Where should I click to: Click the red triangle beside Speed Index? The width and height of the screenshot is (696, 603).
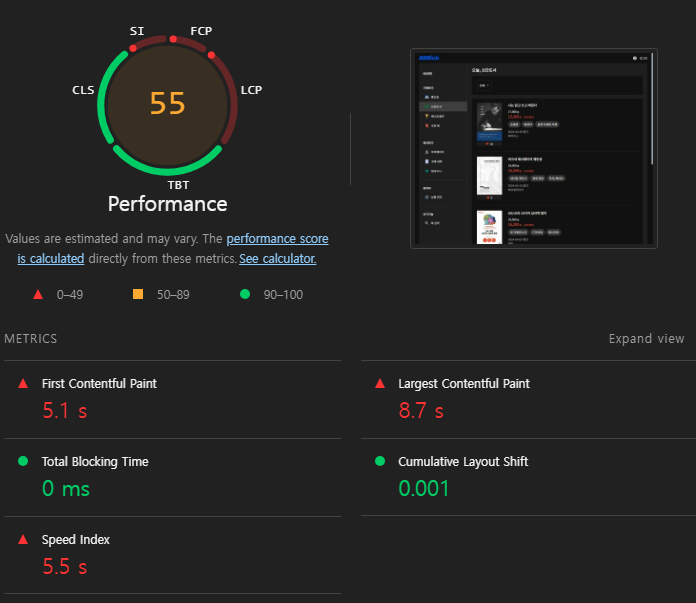23,540
